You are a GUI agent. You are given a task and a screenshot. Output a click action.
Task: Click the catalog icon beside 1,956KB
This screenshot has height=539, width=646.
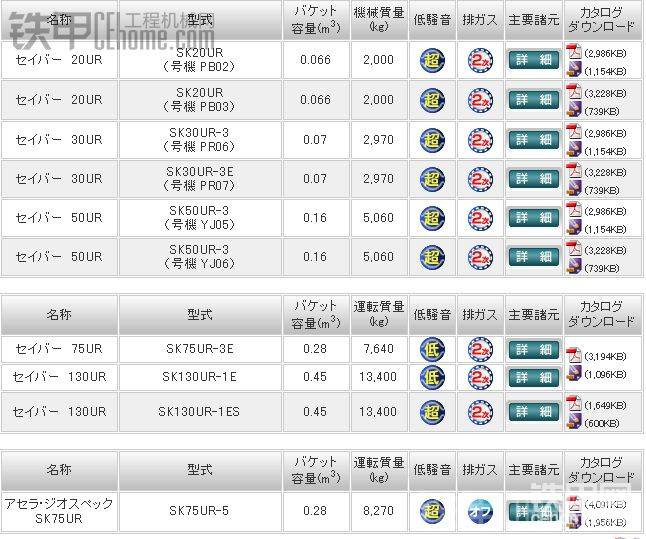pyautogui.click(x=573, y=522)
